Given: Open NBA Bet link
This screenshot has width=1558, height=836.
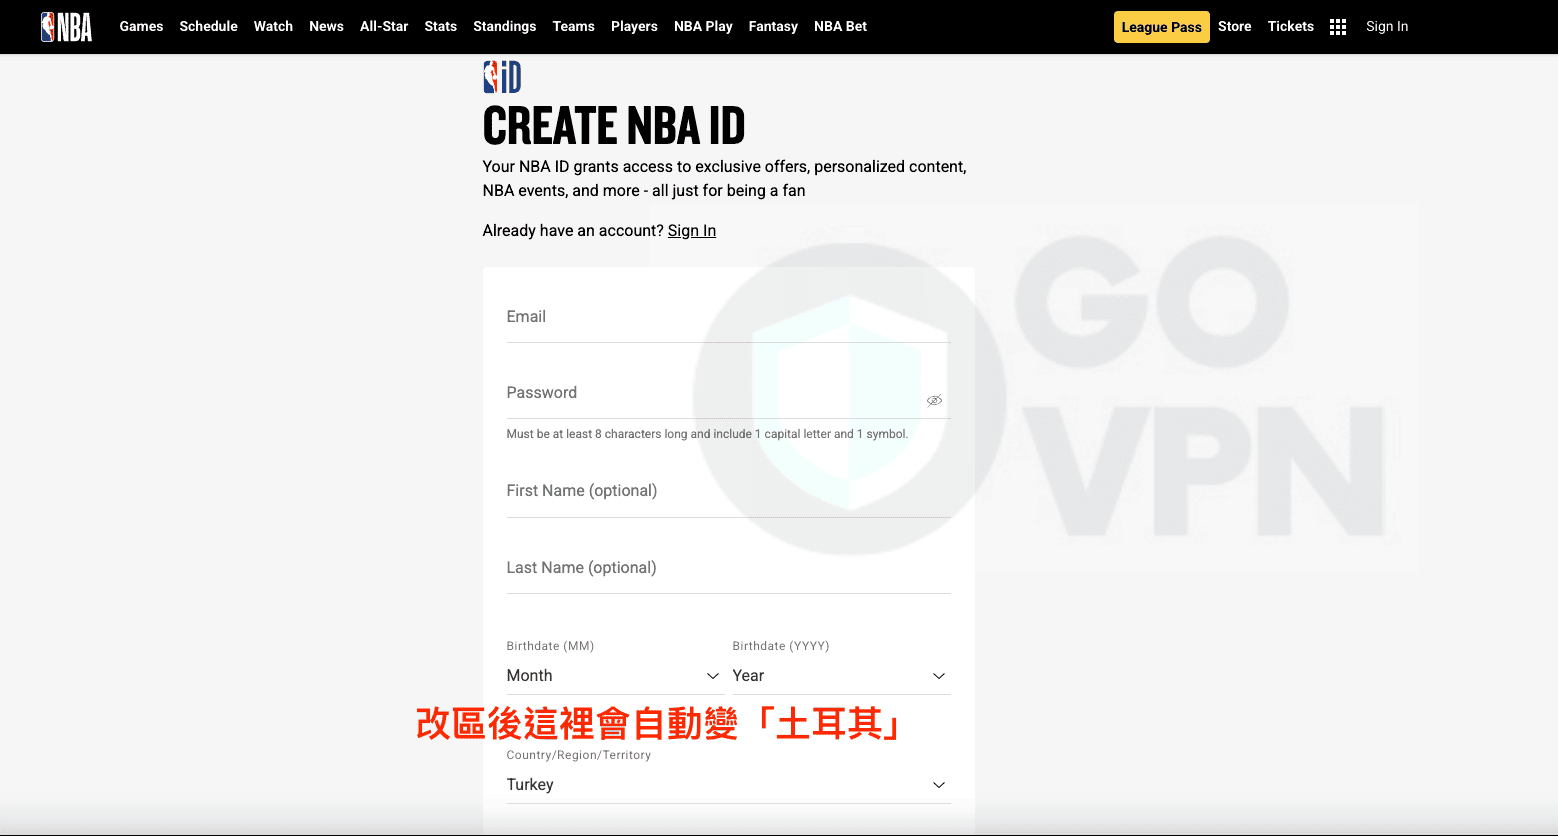Looking at the screenshot, I should (x=840, y=27).
